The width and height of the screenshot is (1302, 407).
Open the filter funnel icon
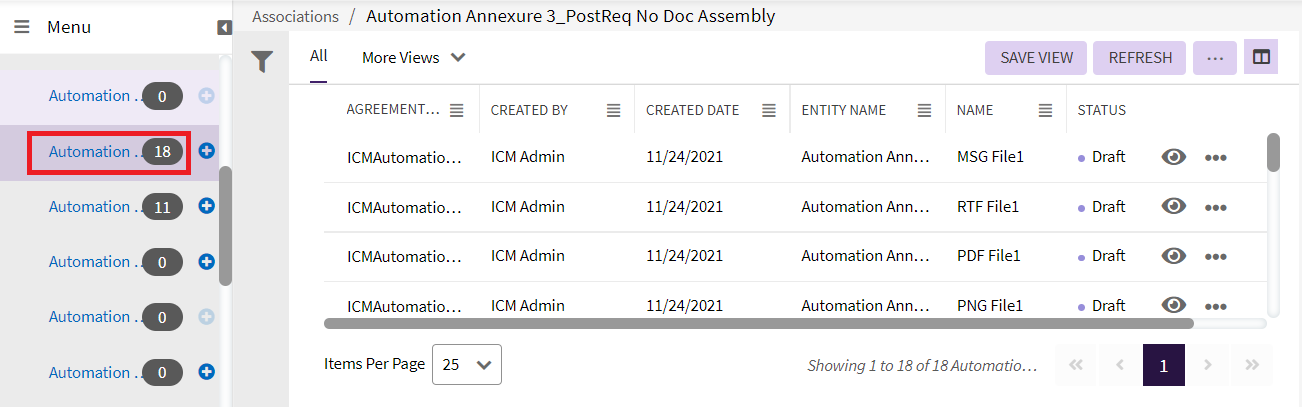click(x=262, y=62)
